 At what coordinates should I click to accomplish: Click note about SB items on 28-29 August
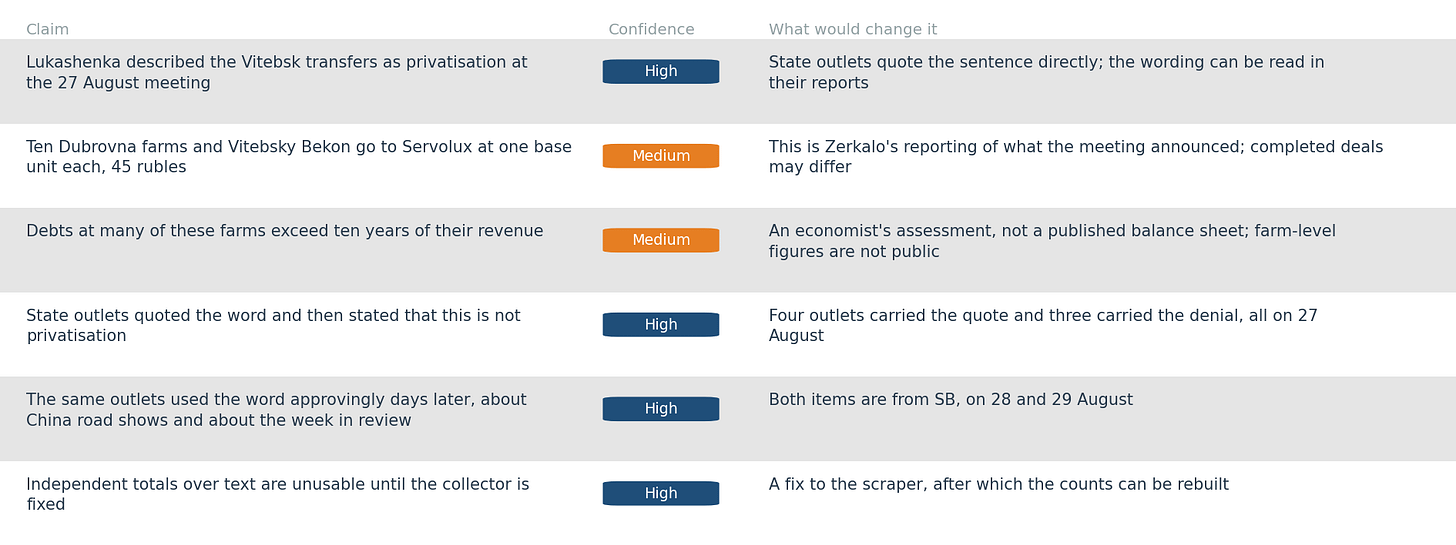coord(951,400)
